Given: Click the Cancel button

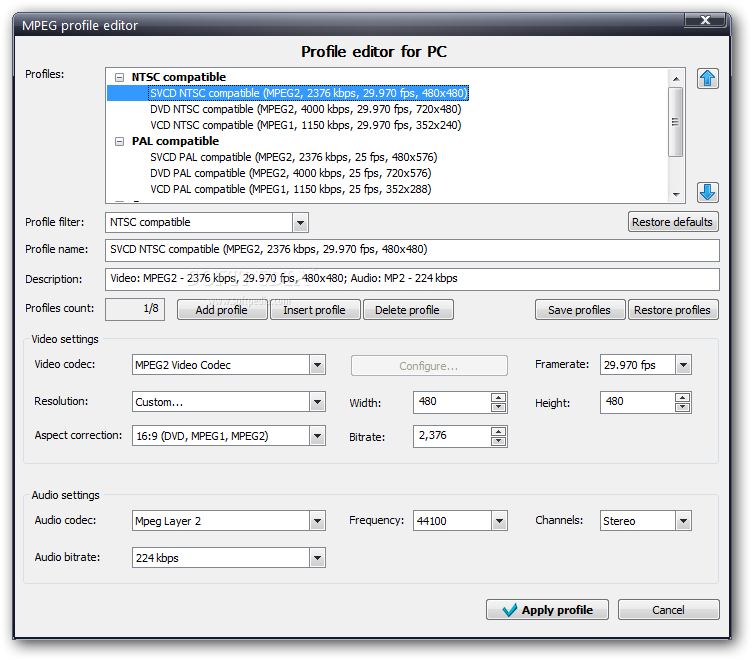Looking at the screenshot, I should point(669,610).
